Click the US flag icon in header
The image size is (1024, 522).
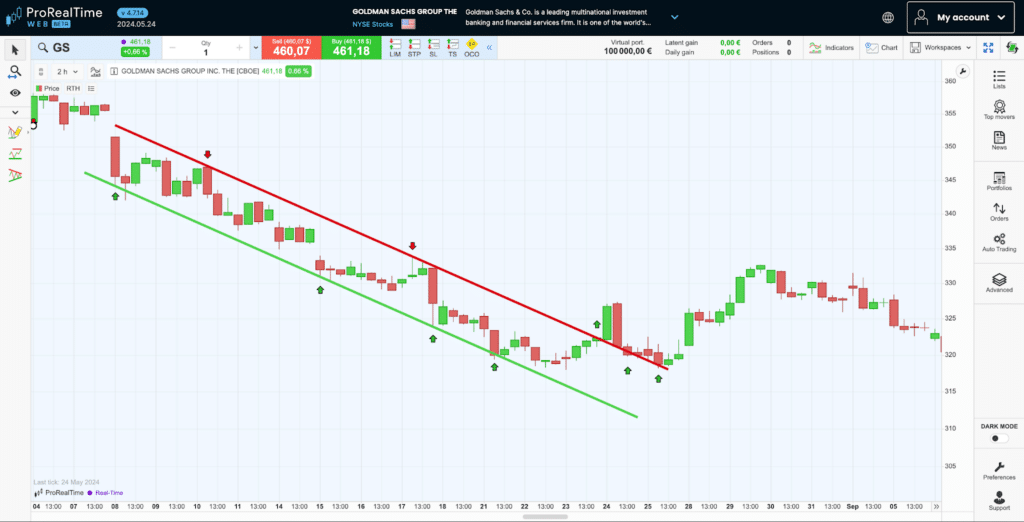(408, 24)
